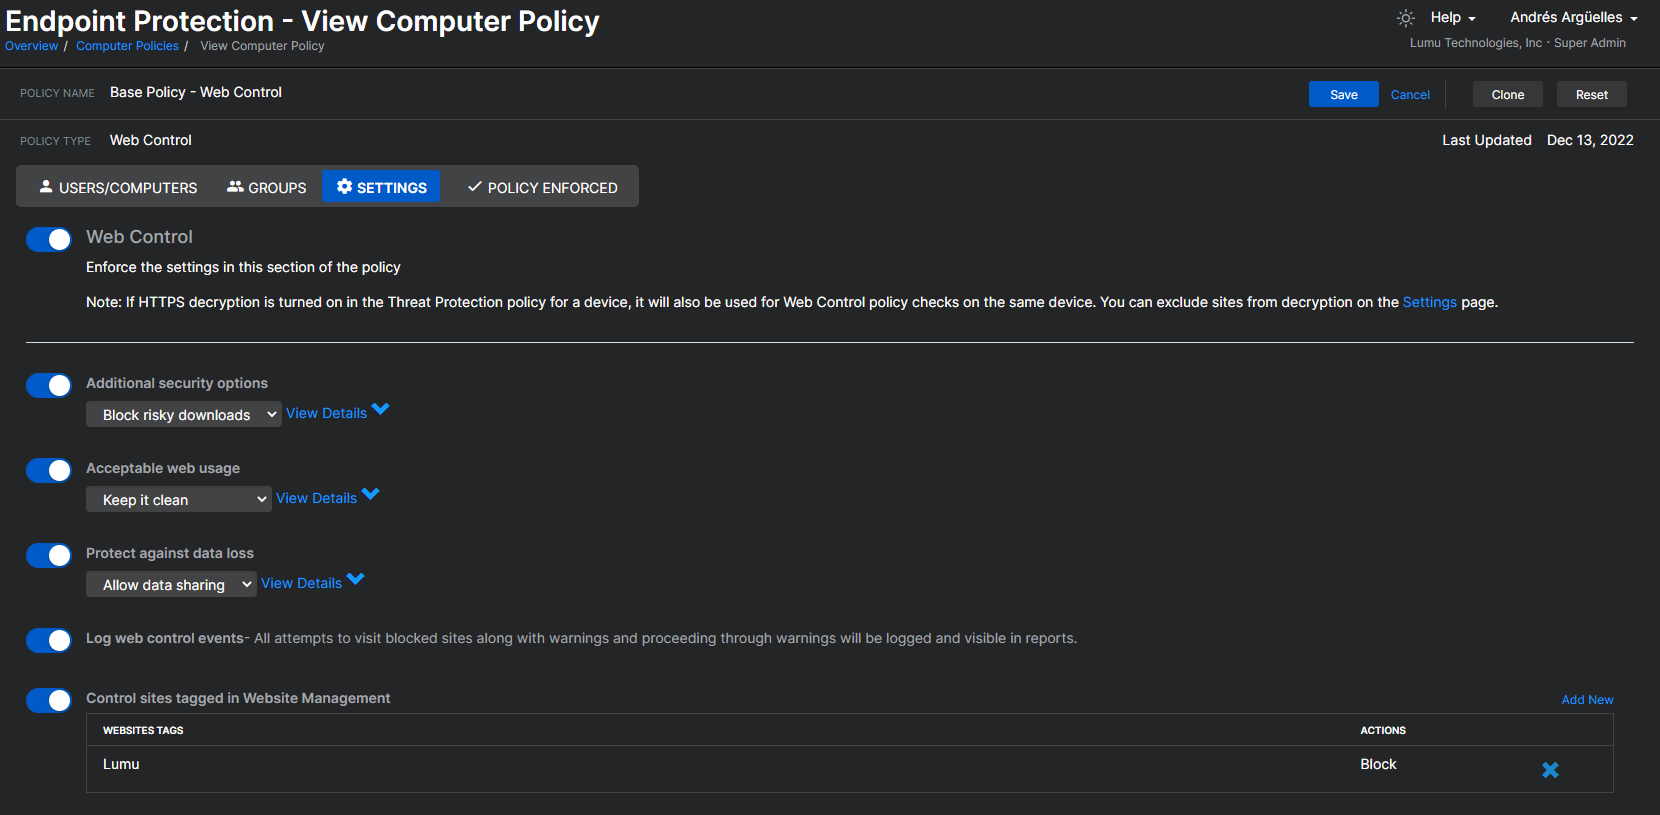Turn off Acceptable web usage toggle
Screen dimensions: 1660x815
49,470
